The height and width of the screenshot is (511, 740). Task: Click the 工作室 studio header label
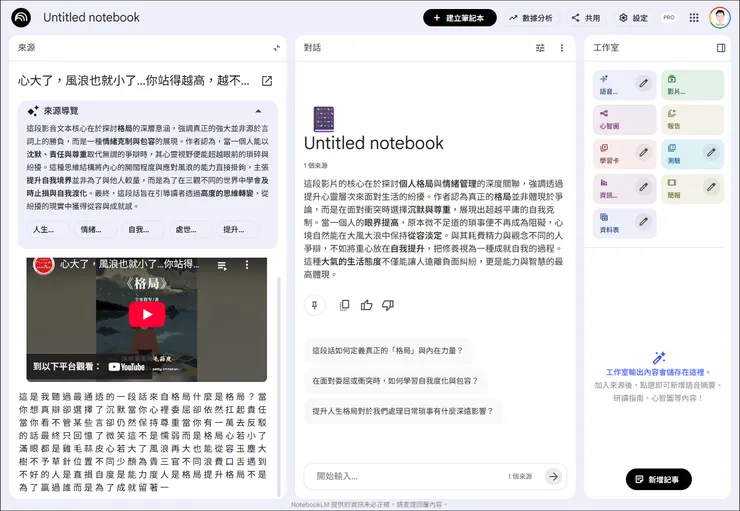(606, 48)
